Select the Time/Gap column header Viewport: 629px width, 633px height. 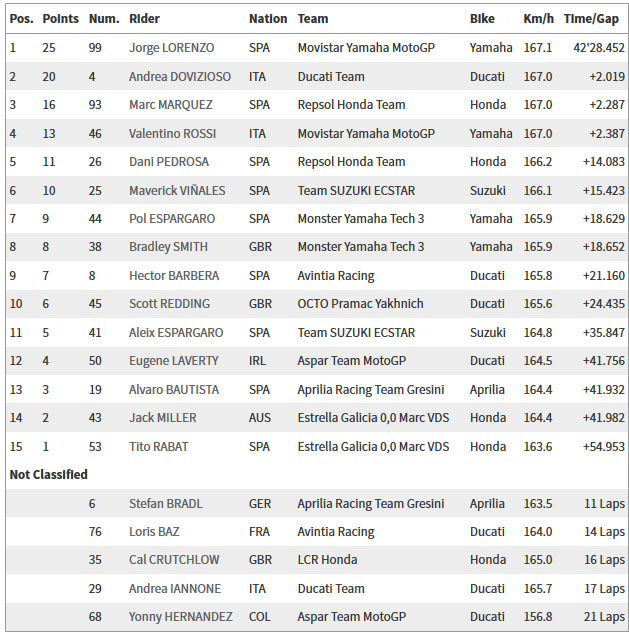pyautogui.click(x=591, y=19)
